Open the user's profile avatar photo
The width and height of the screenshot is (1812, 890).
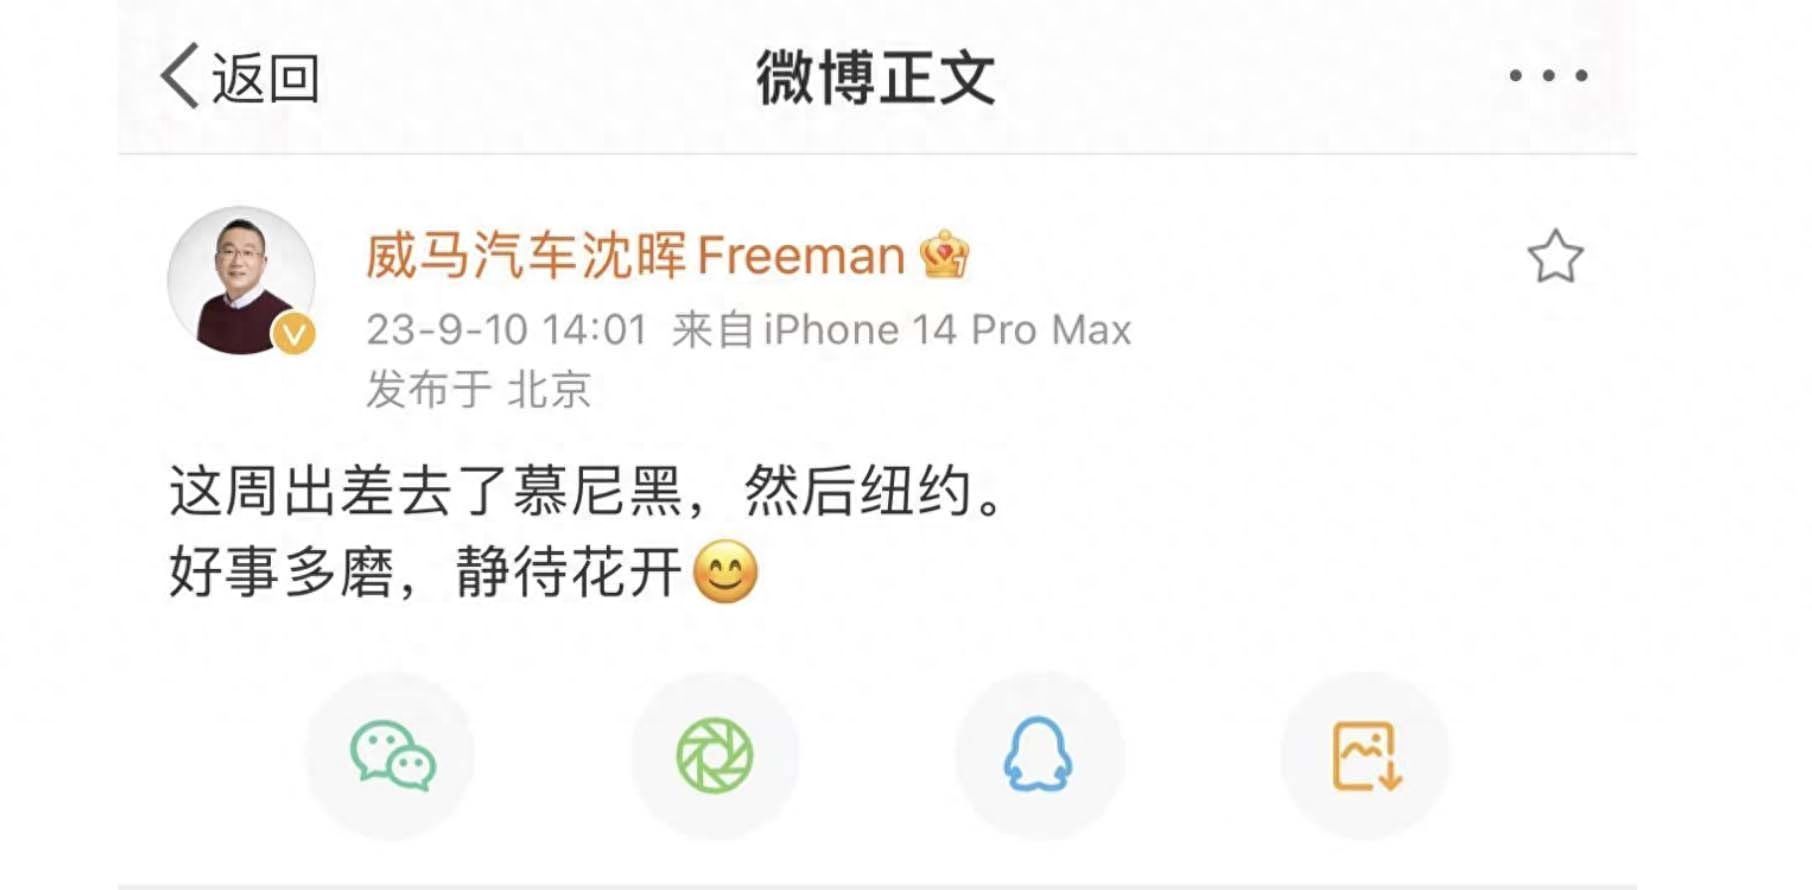(x=241, y=280)
